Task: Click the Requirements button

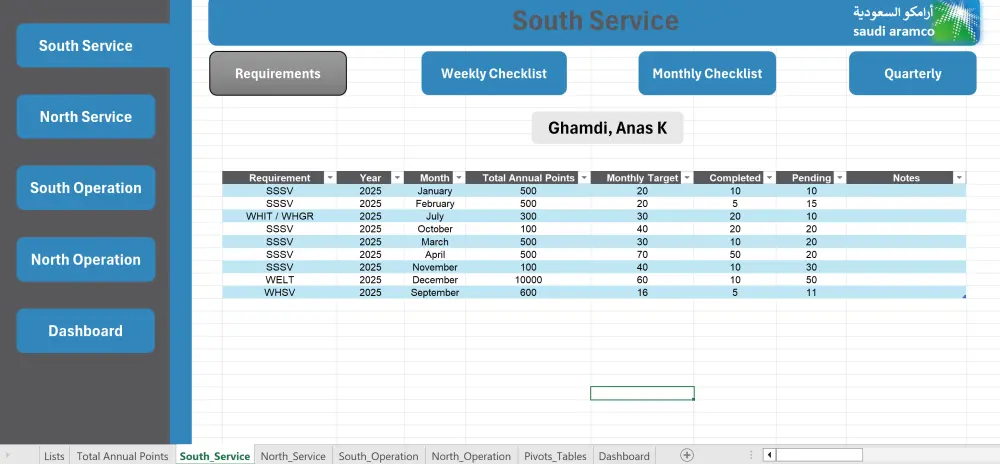Action: click(x=277, y=74)
